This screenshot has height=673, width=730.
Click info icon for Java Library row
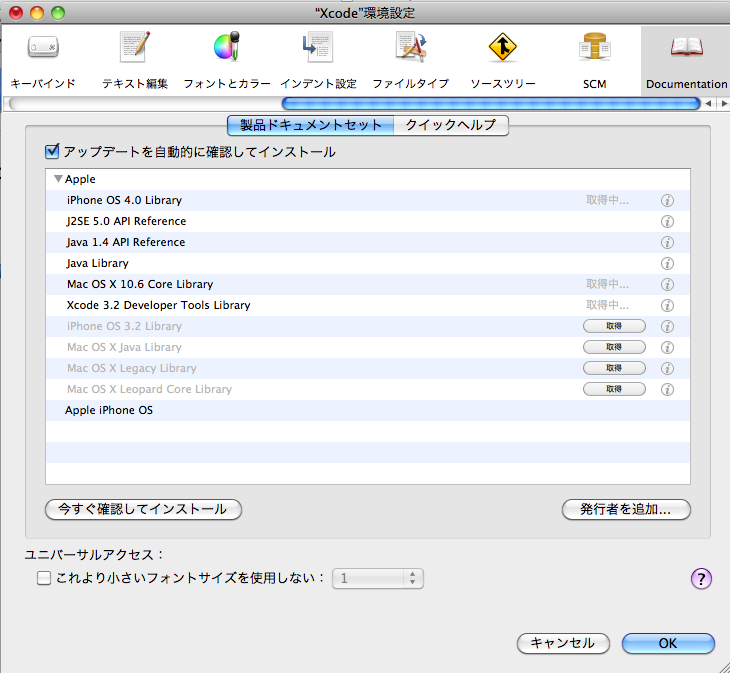click(x=667, y=263)
